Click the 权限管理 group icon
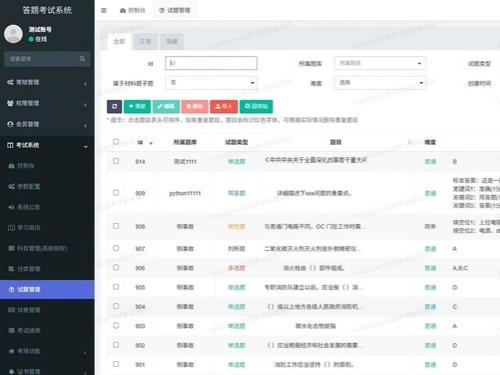 (10, 103)
